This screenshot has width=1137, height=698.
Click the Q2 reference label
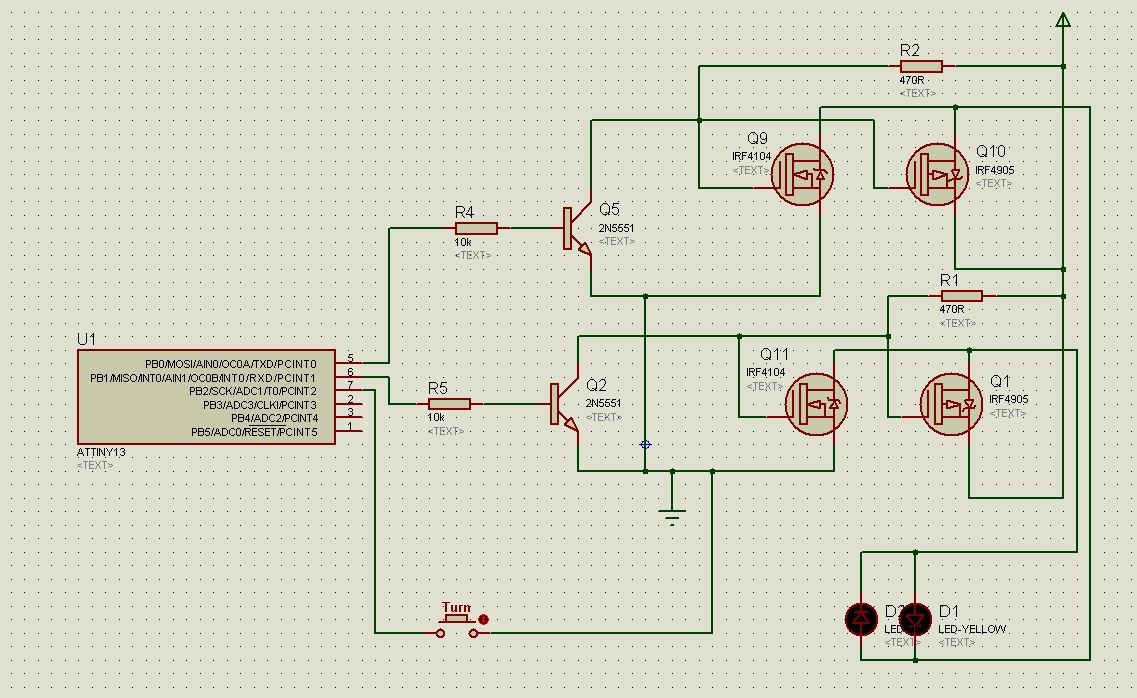596,385
